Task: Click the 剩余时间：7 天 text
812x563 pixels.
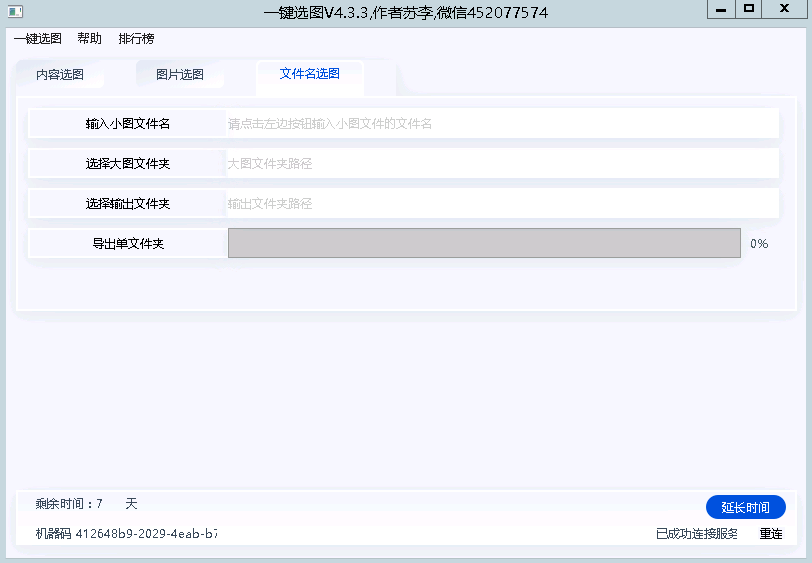Action: [86, 503]
